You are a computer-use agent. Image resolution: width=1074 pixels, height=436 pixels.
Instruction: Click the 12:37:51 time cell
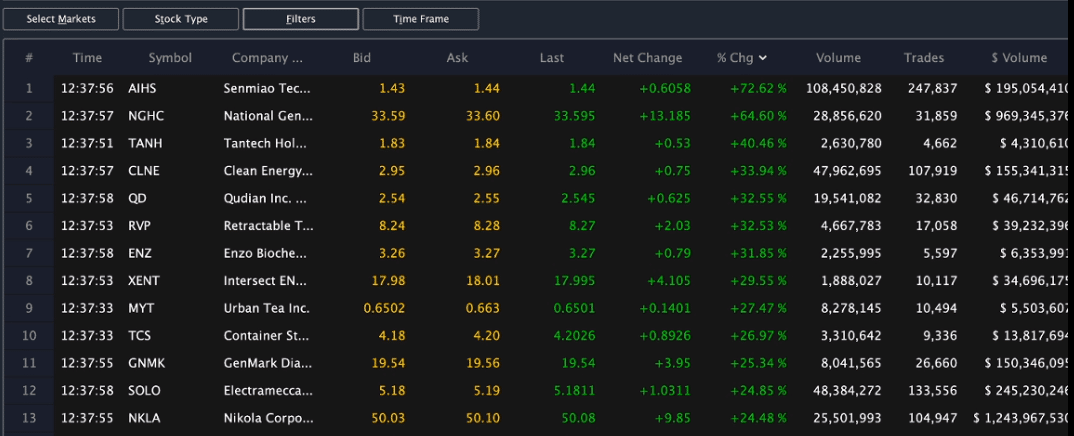point(87,143)
